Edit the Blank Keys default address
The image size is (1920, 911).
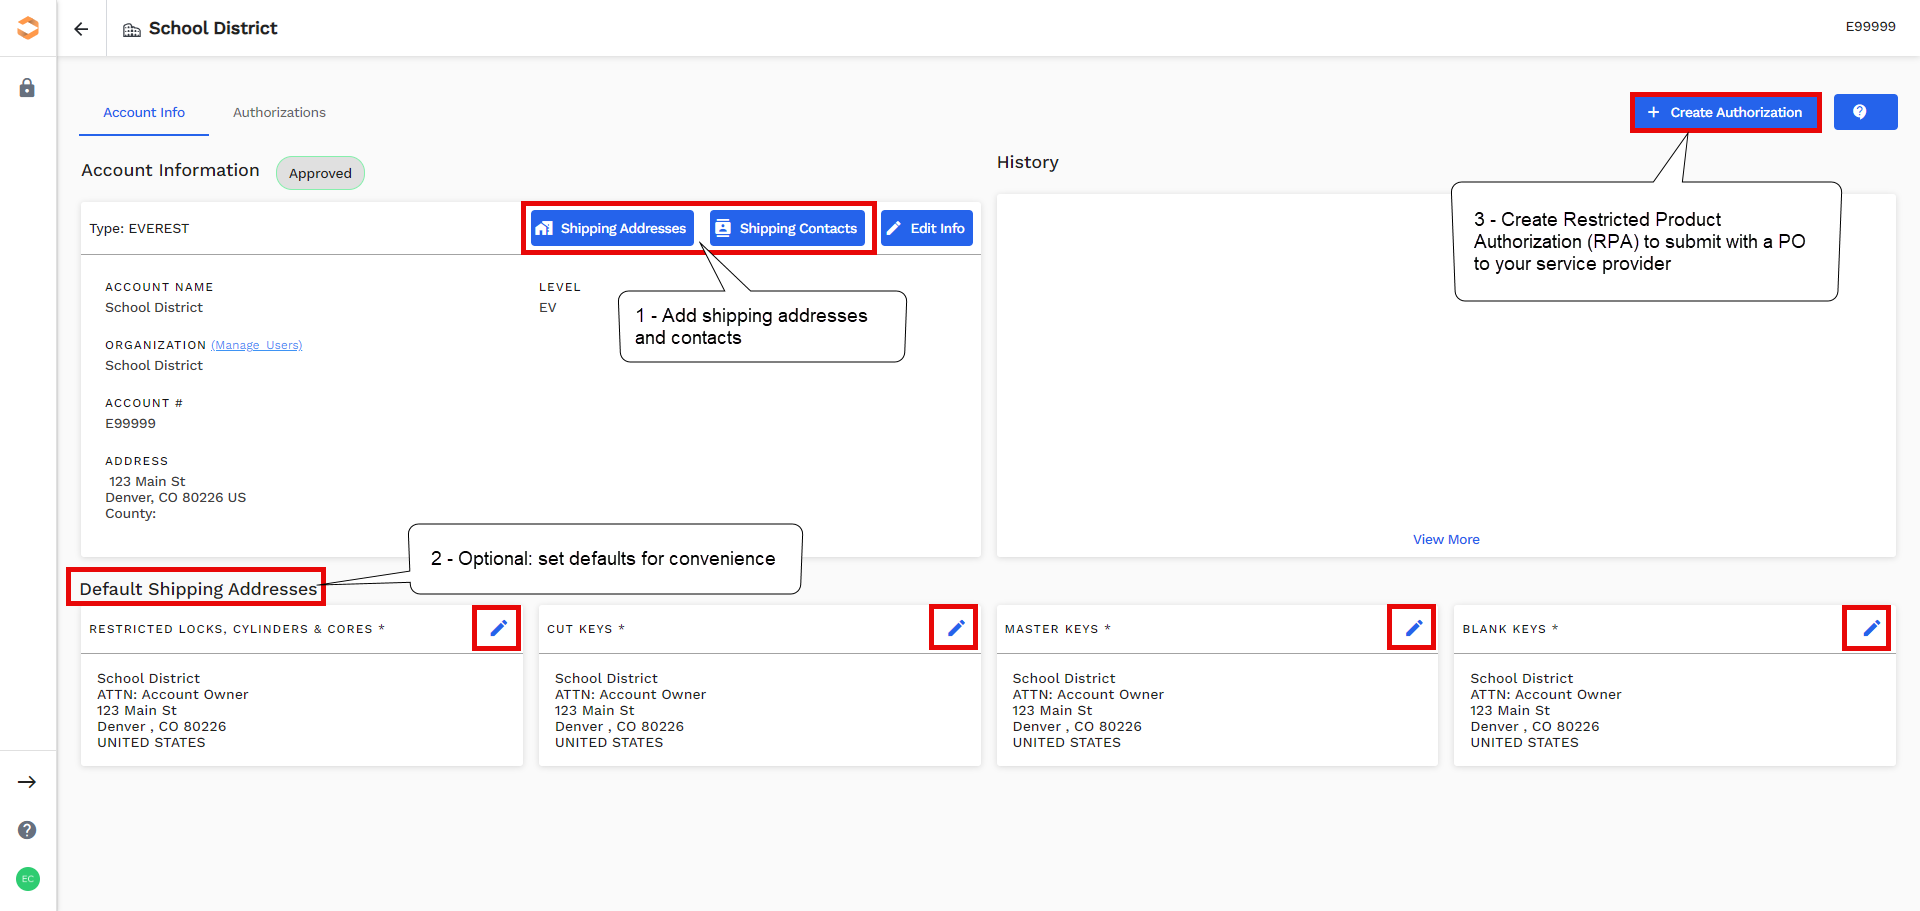point(1870,628)
